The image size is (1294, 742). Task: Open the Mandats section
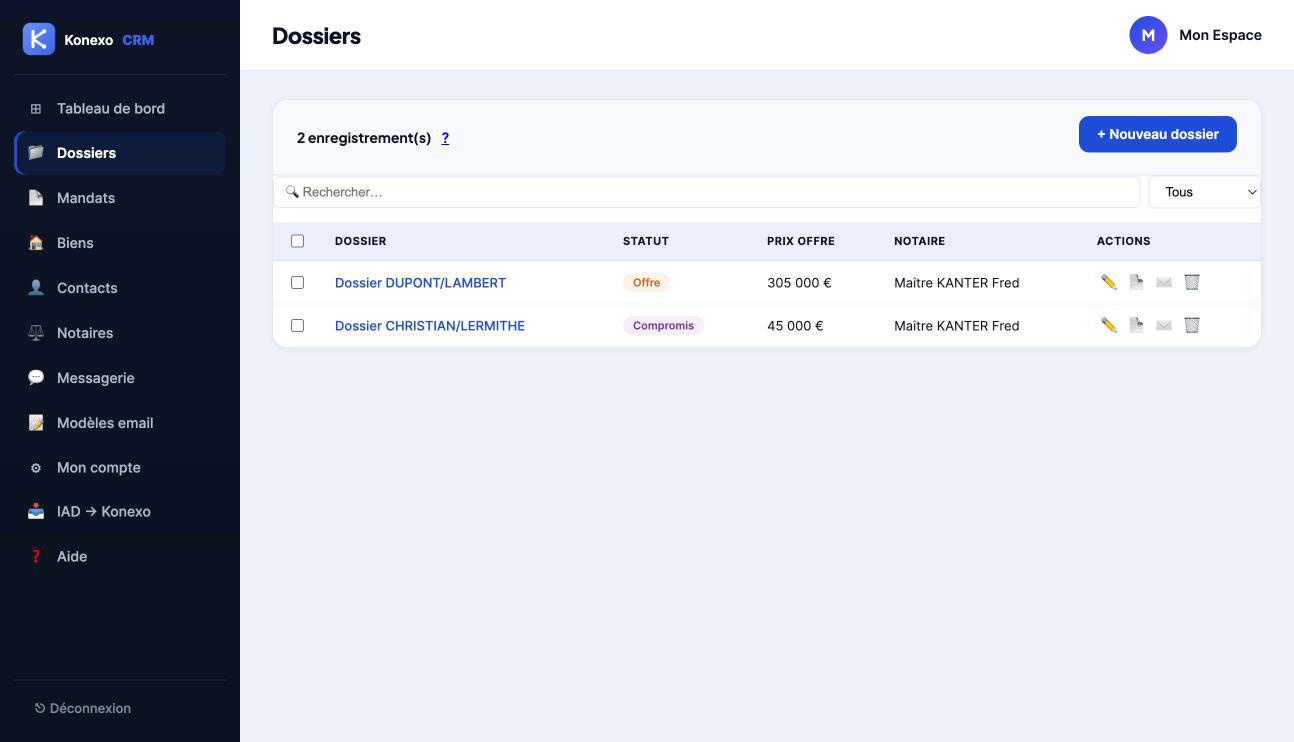point(120,198)
